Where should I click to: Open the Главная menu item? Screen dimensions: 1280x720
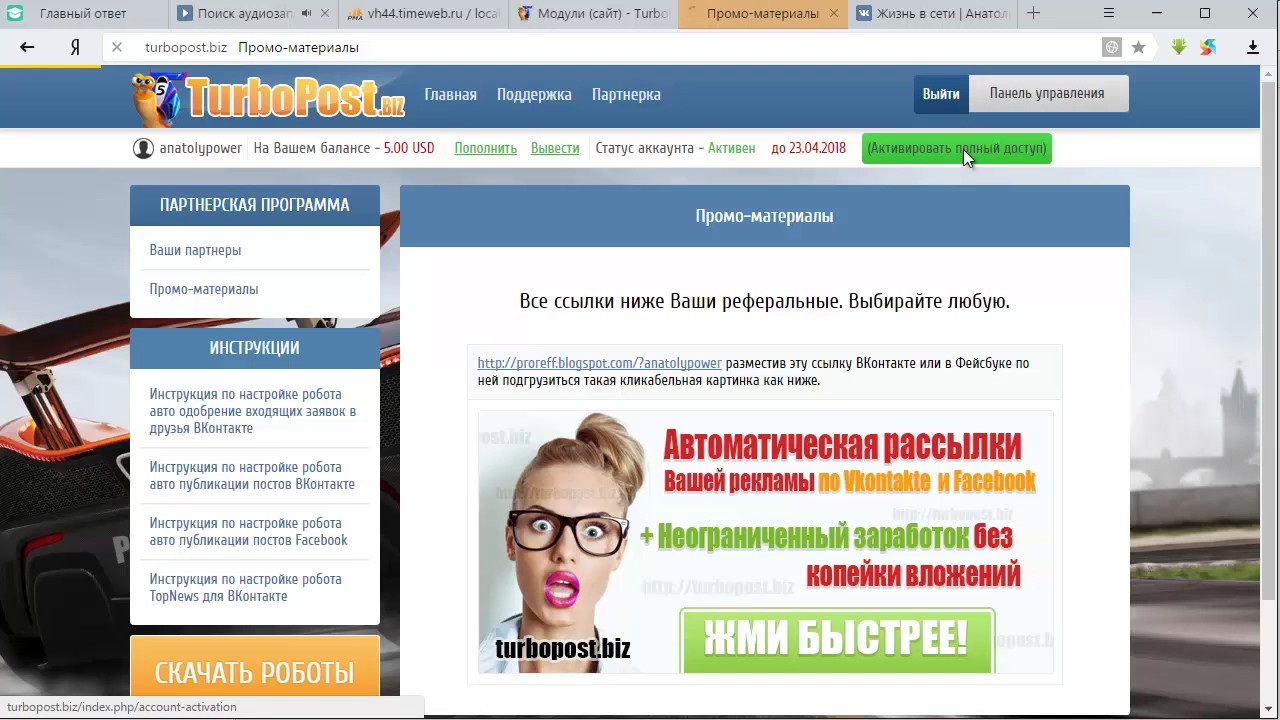[x=450, y=94]
